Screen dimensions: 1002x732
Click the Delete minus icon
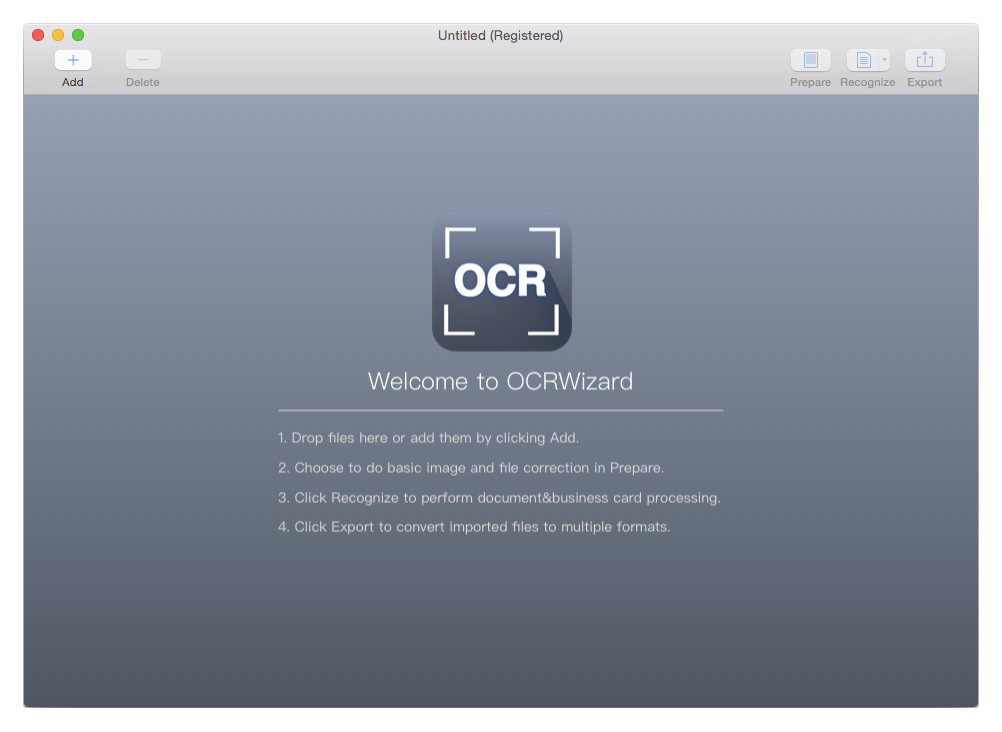143,60
